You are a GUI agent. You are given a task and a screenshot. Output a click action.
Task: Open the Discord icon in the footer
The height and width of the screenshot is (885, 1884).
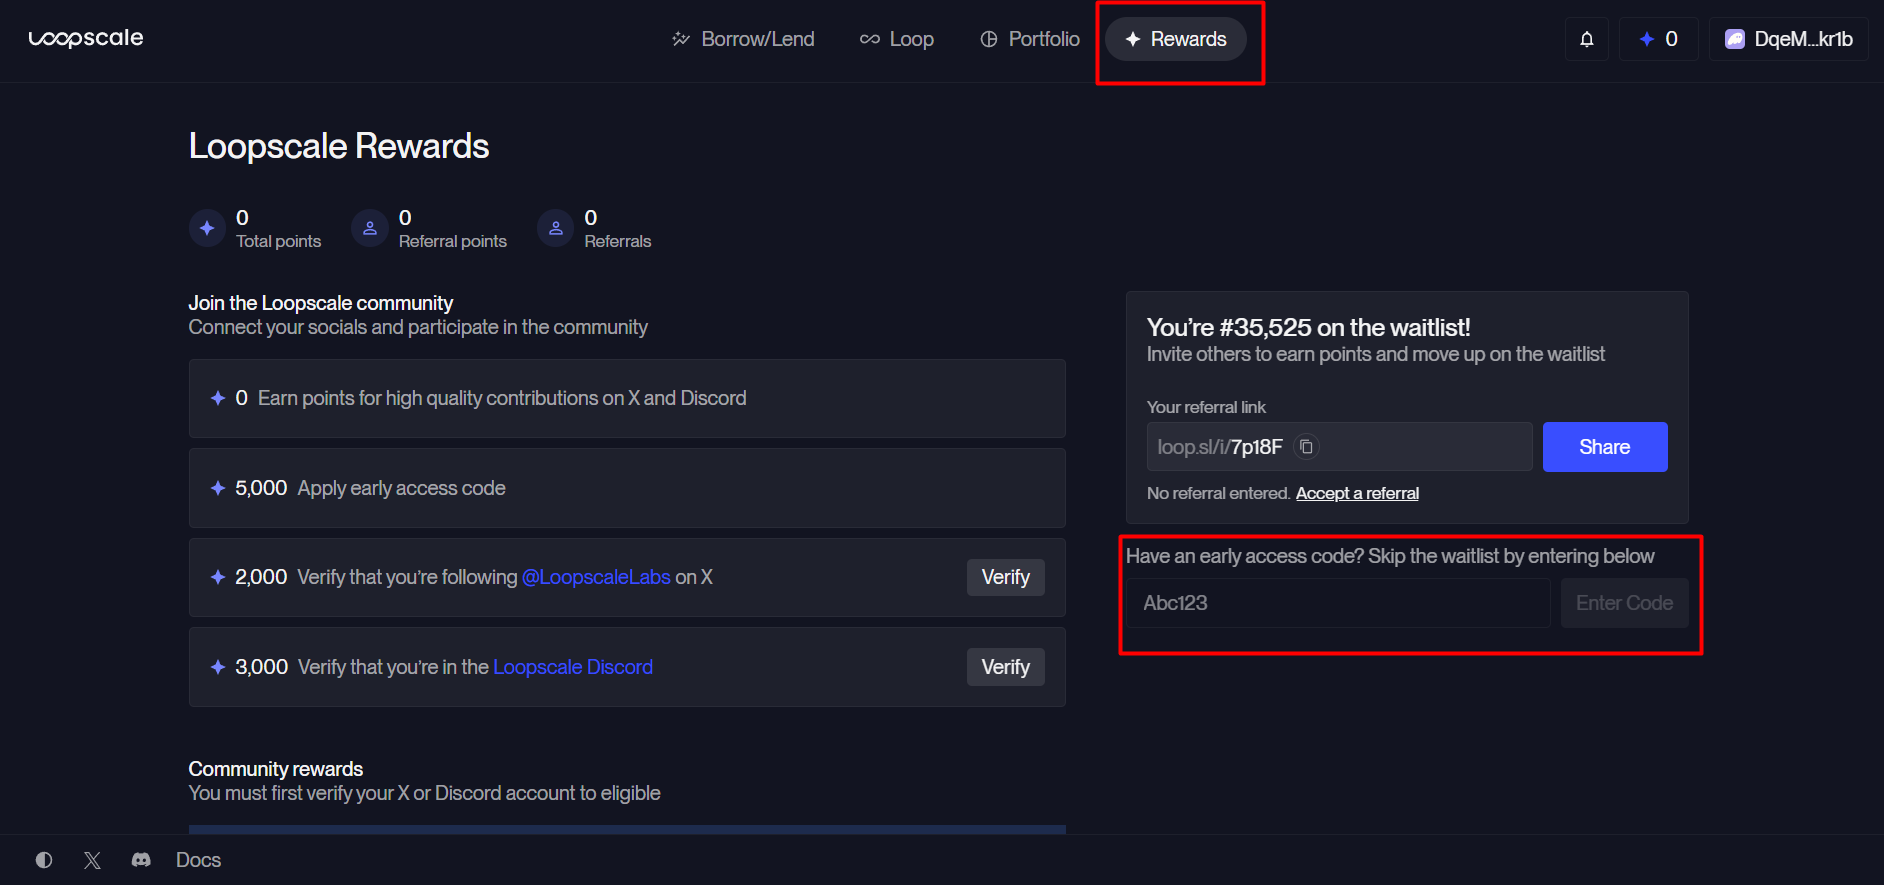pos(141,859)
